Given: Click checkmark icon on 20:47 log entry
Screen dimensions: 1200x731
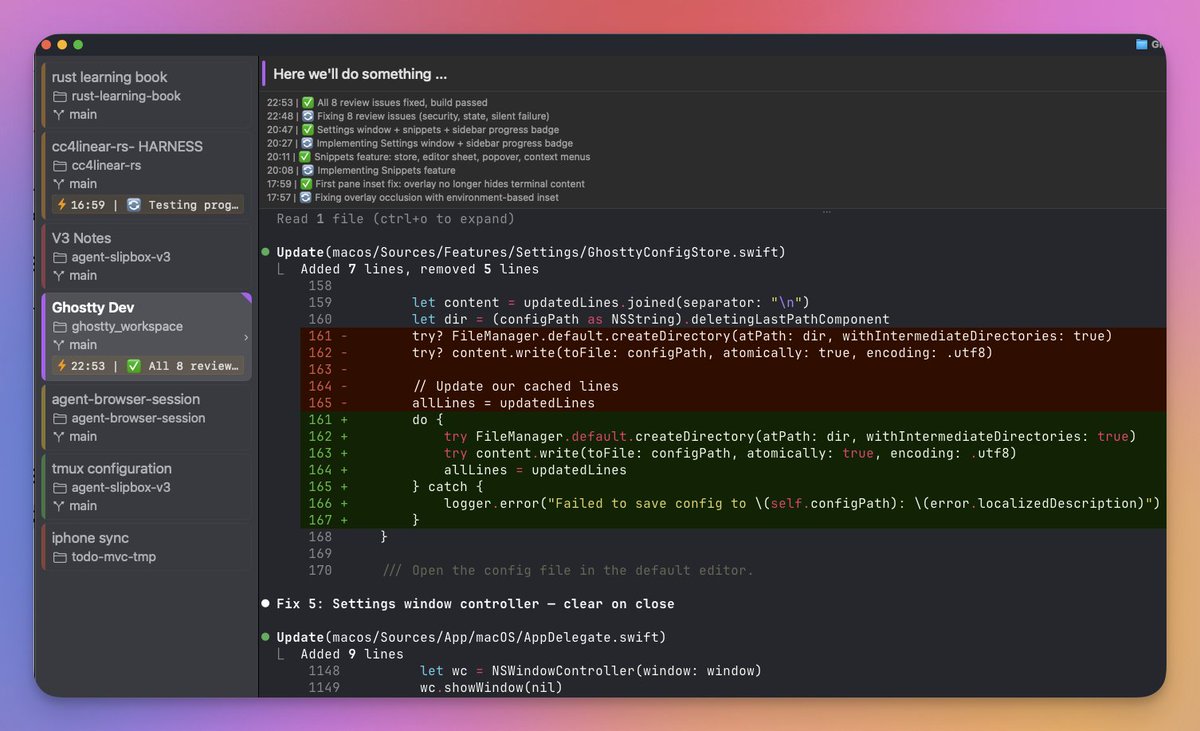Looking at the screenshot, I should tap(308, 130).
